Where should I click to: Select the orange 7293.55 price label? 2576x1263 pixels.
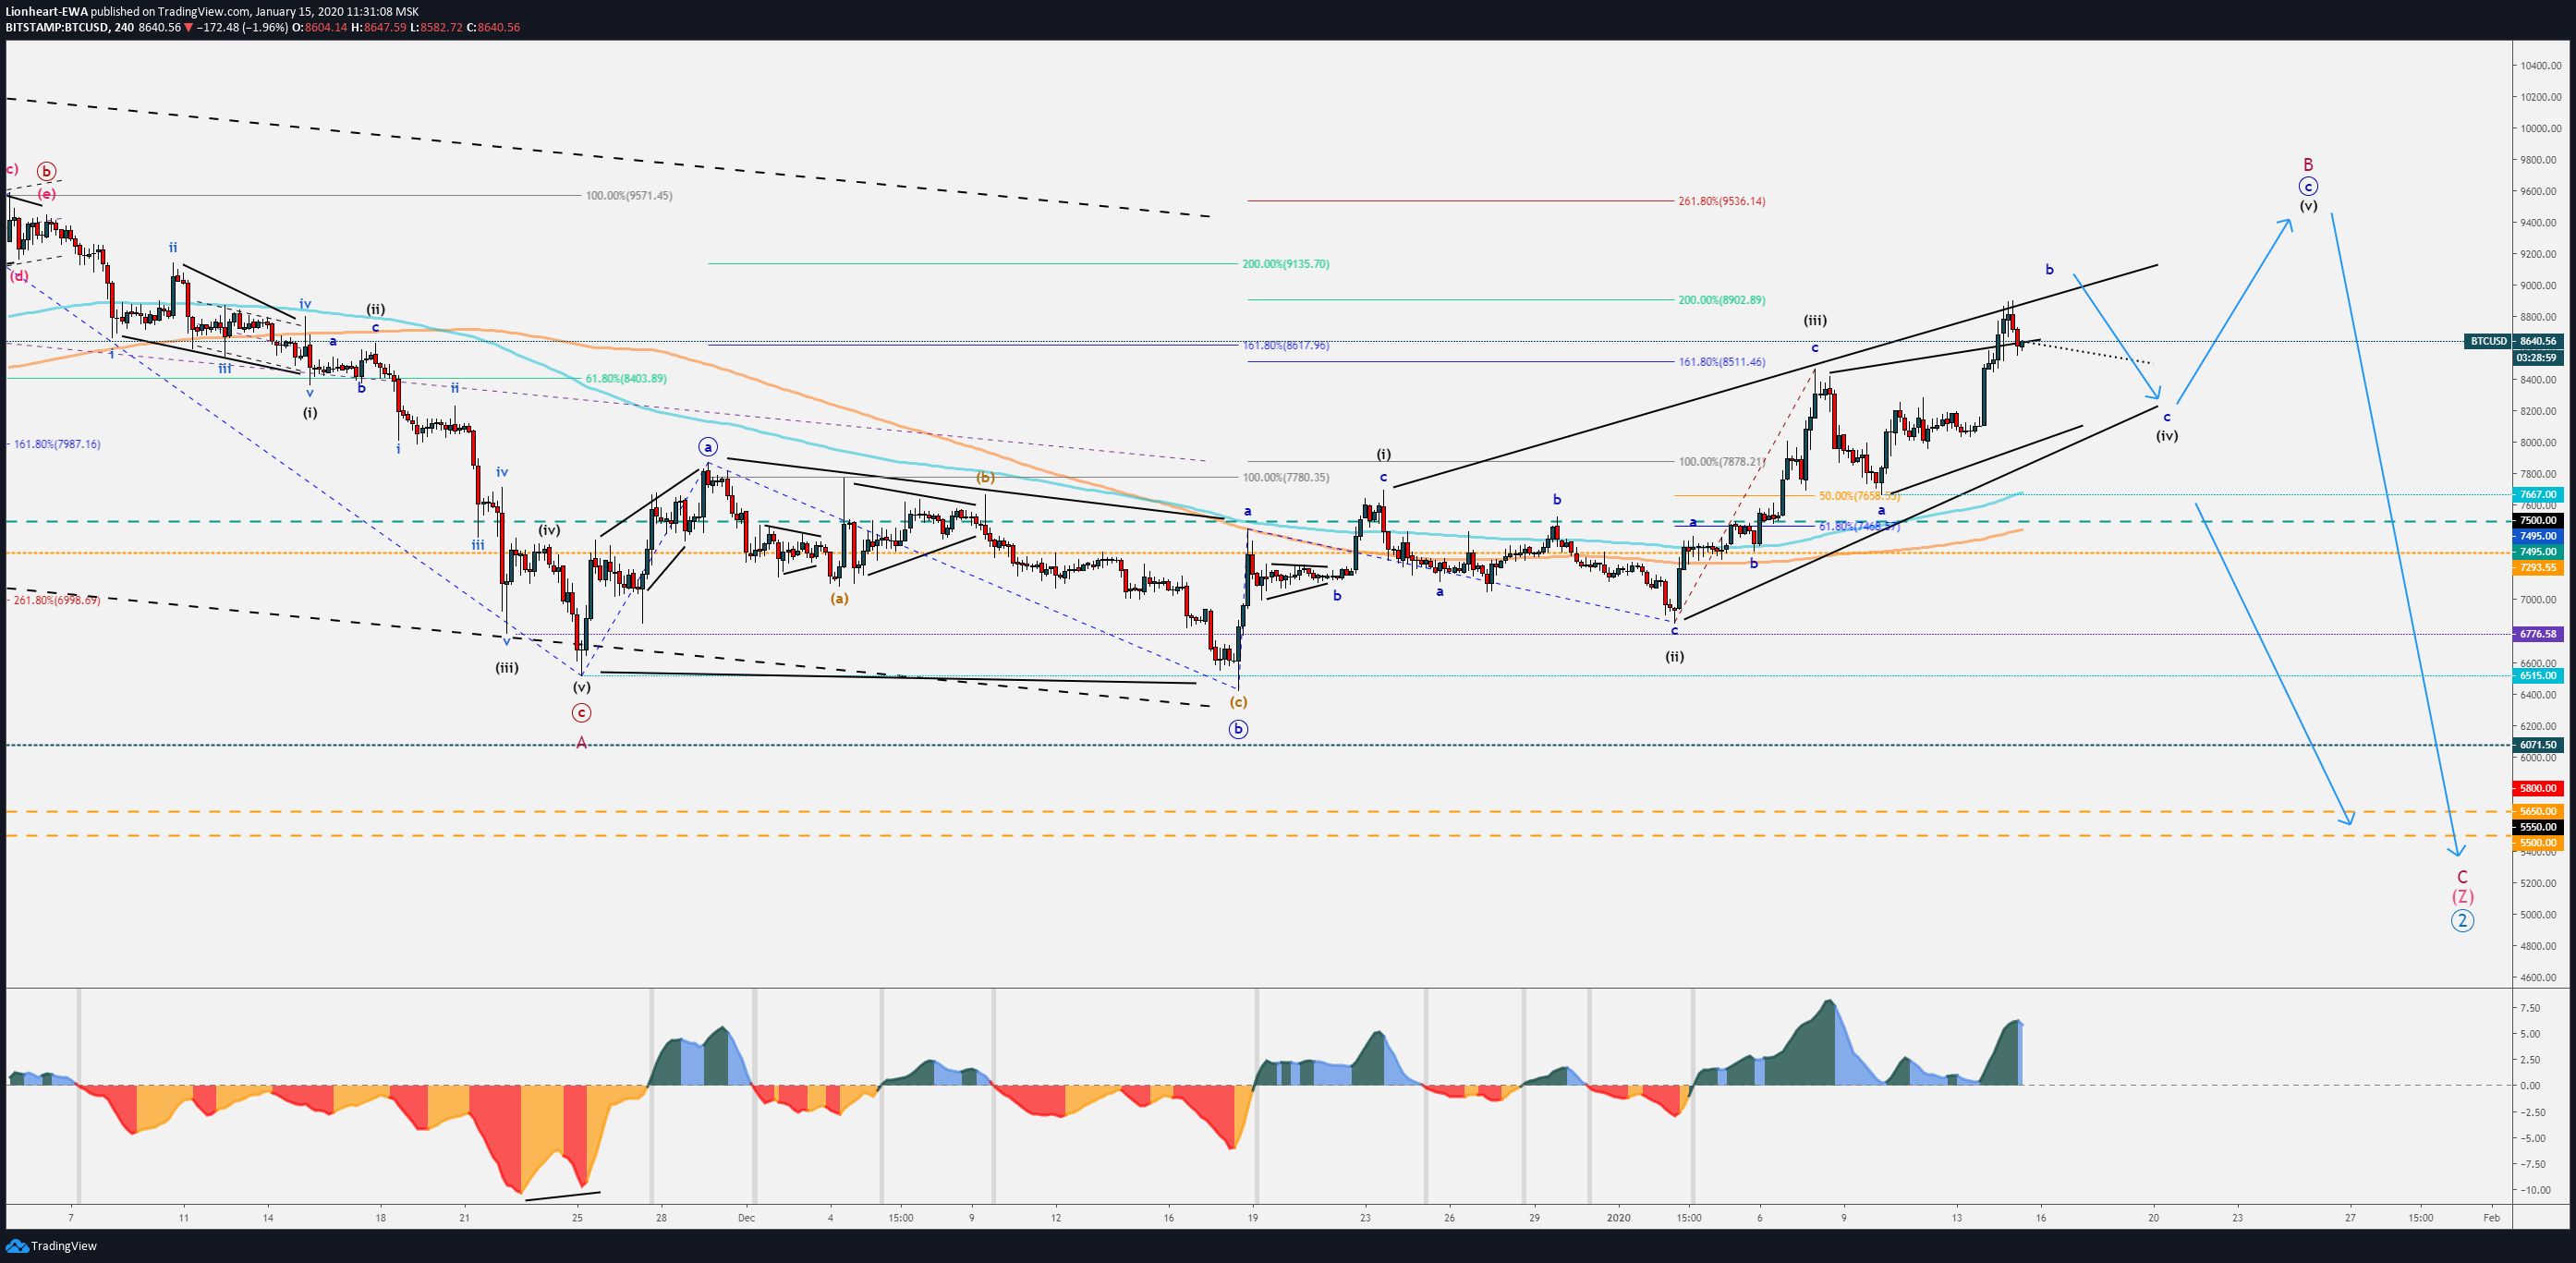coord(2538,567)
